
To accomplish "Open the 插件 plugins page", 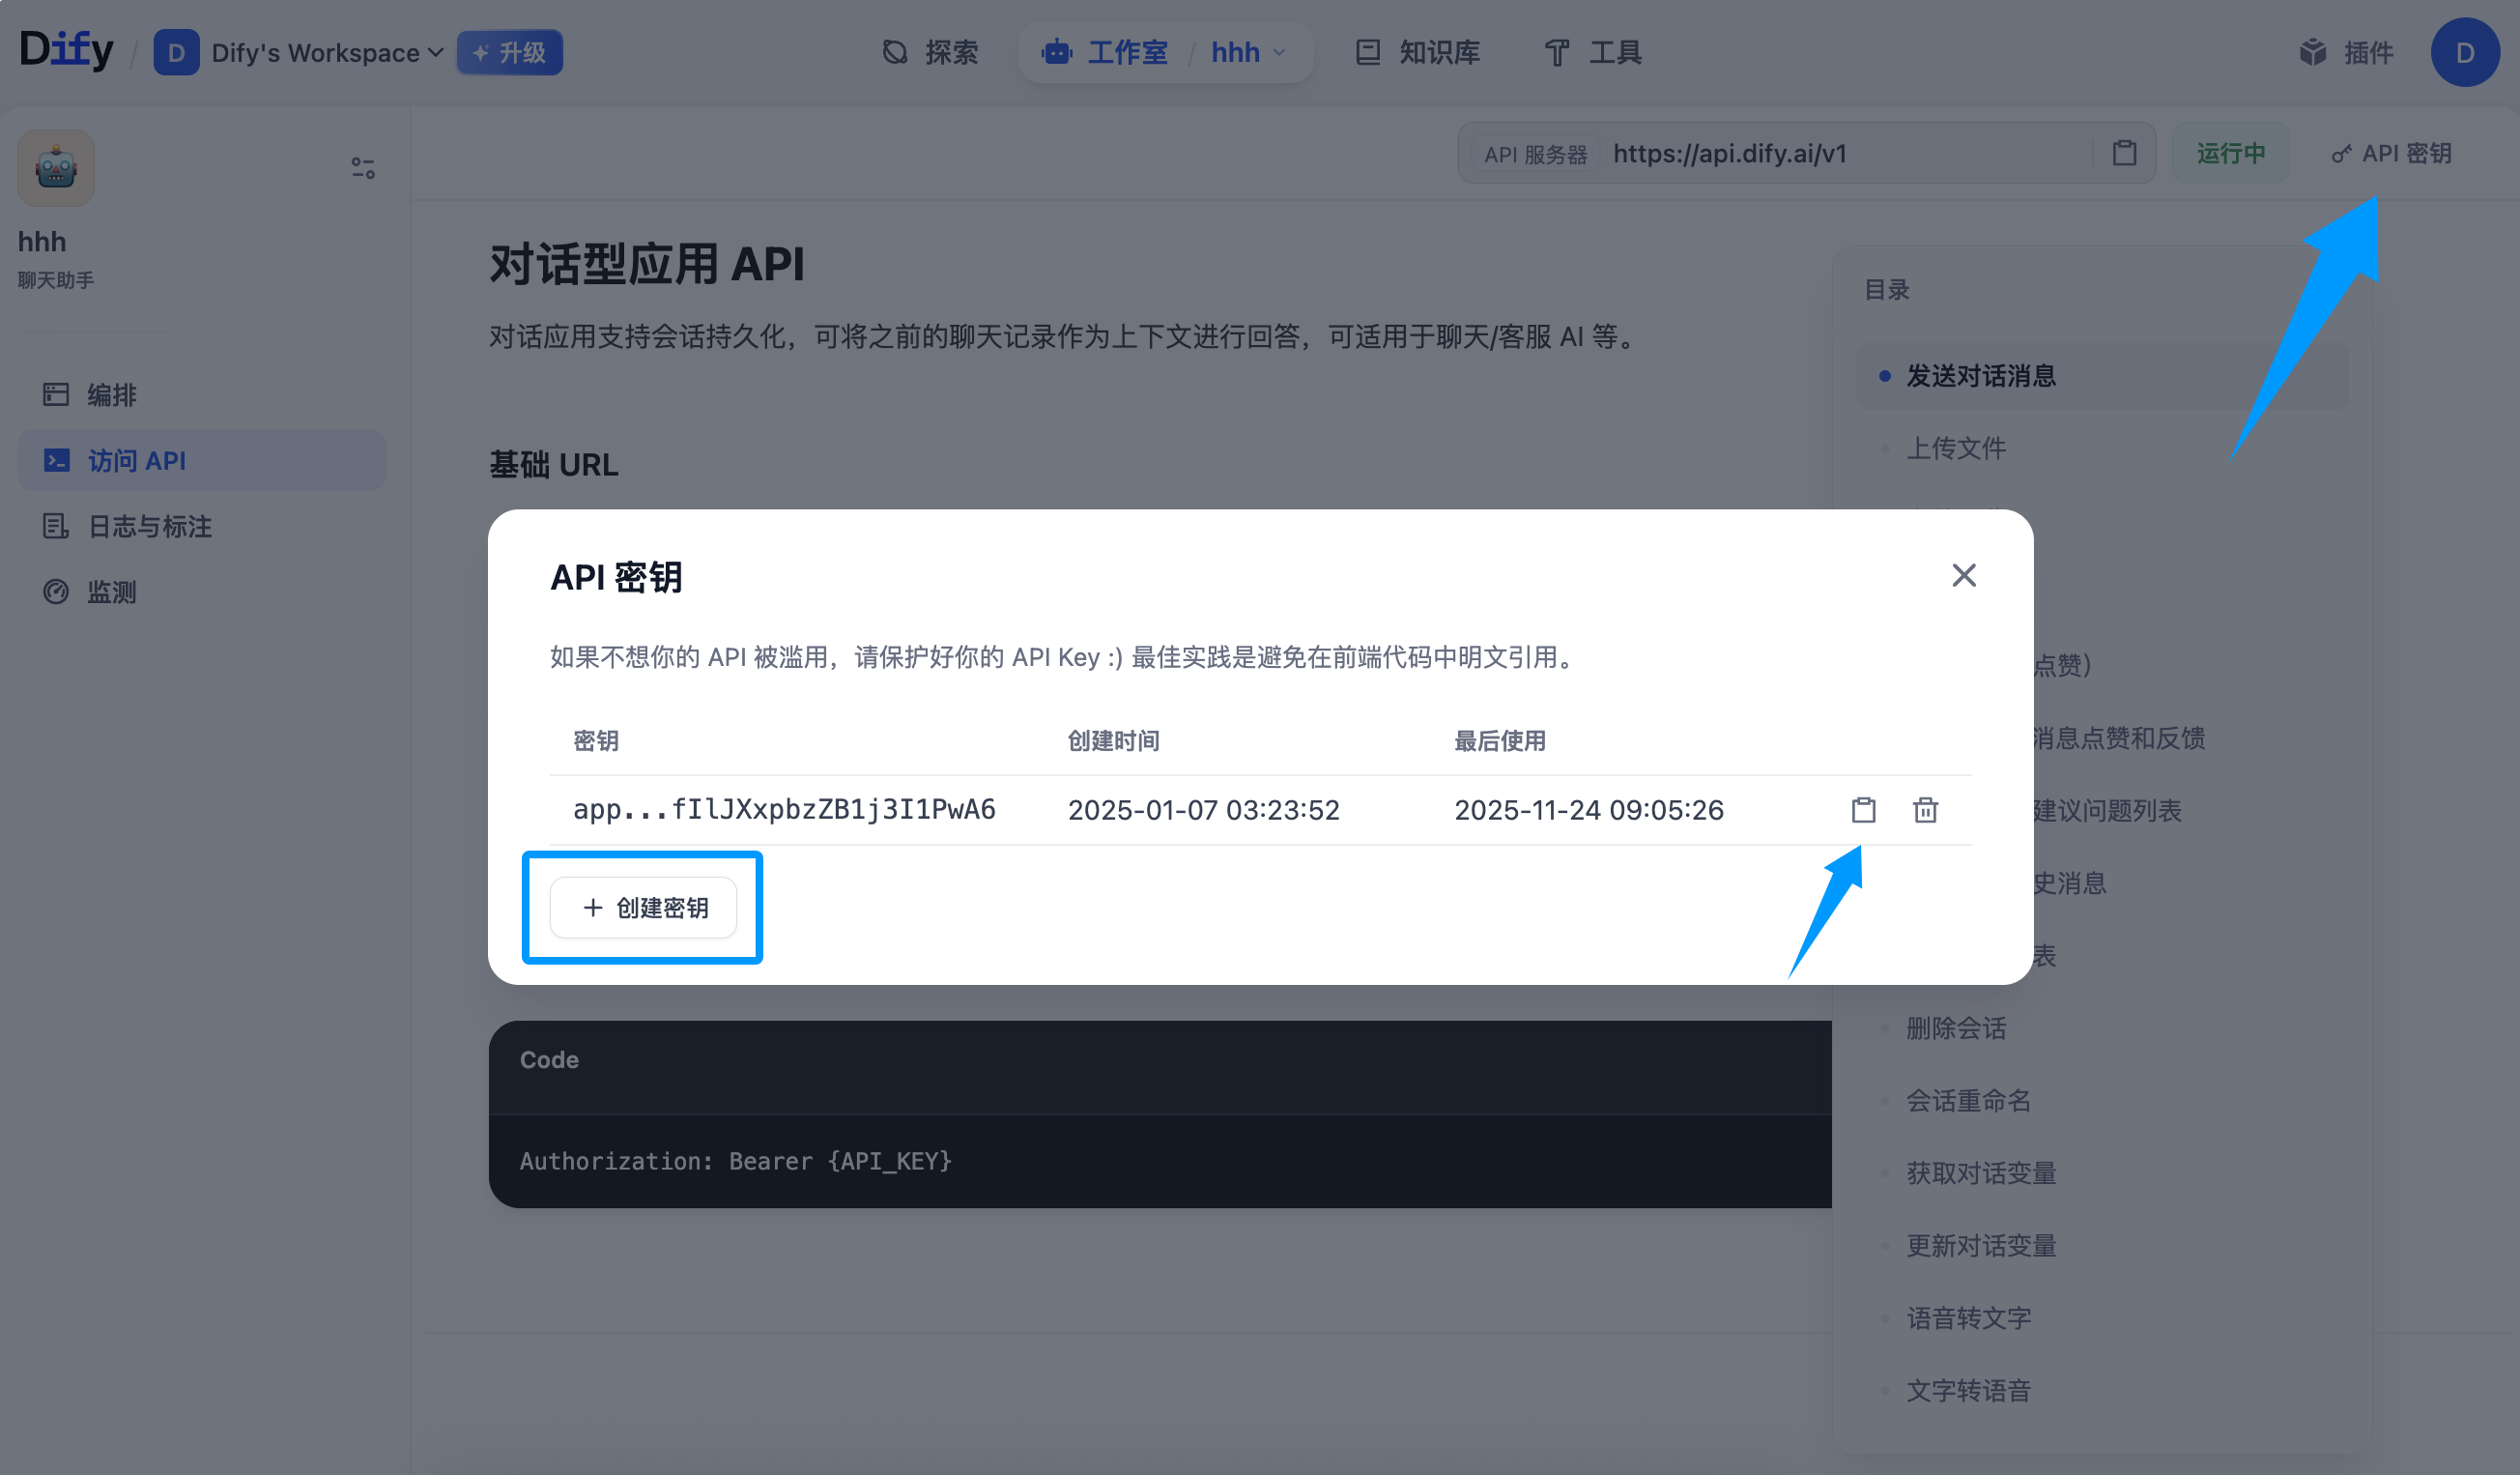I will coord(2346,53).
